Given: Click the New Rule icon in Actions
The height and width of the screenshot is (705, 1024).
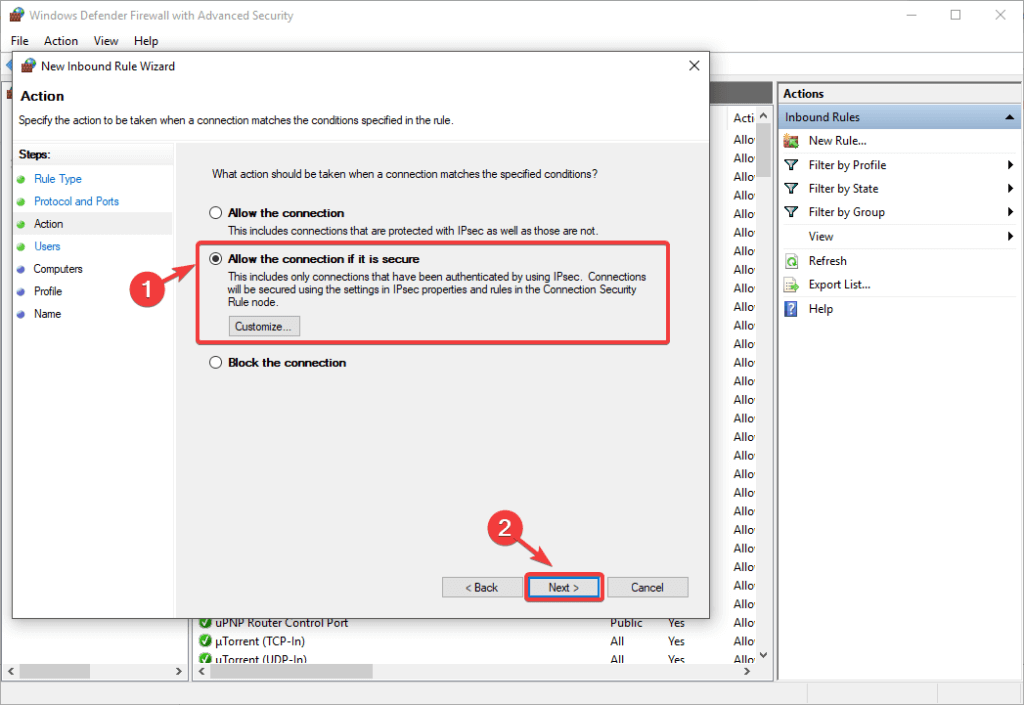Looking at the screenshot, I should 791,141.
